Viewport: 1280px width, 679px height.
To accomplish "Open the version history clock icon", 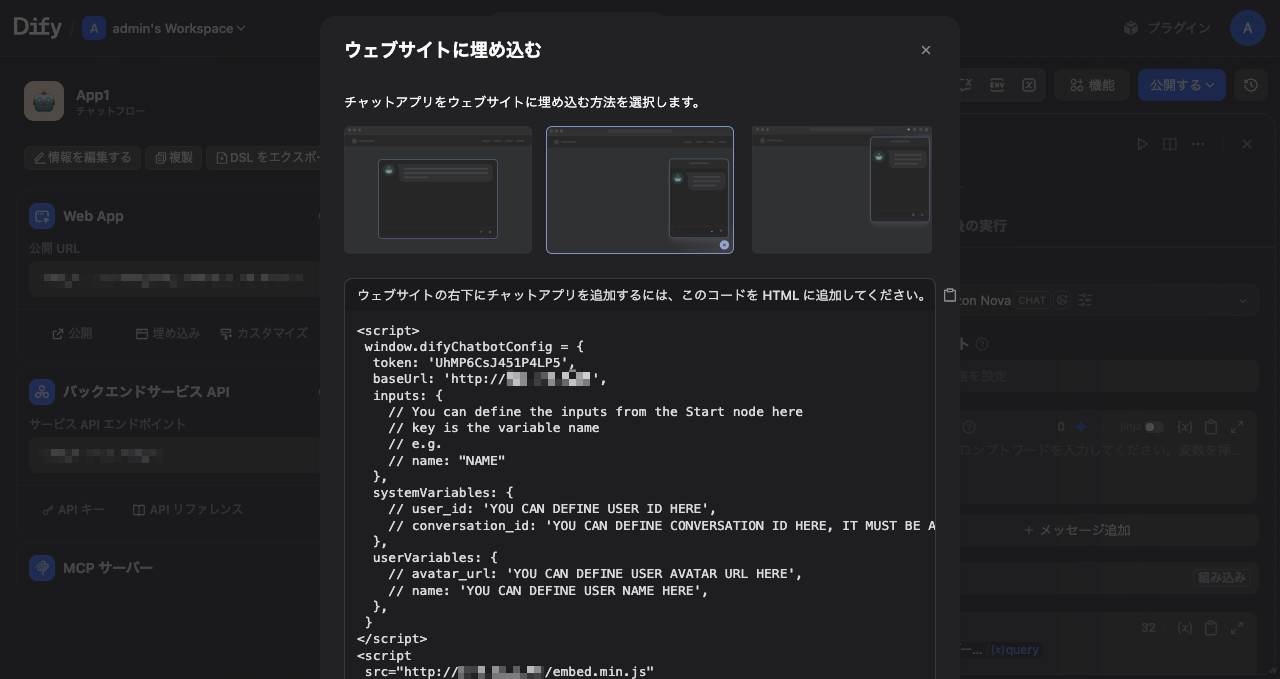I will point(1250,85).
